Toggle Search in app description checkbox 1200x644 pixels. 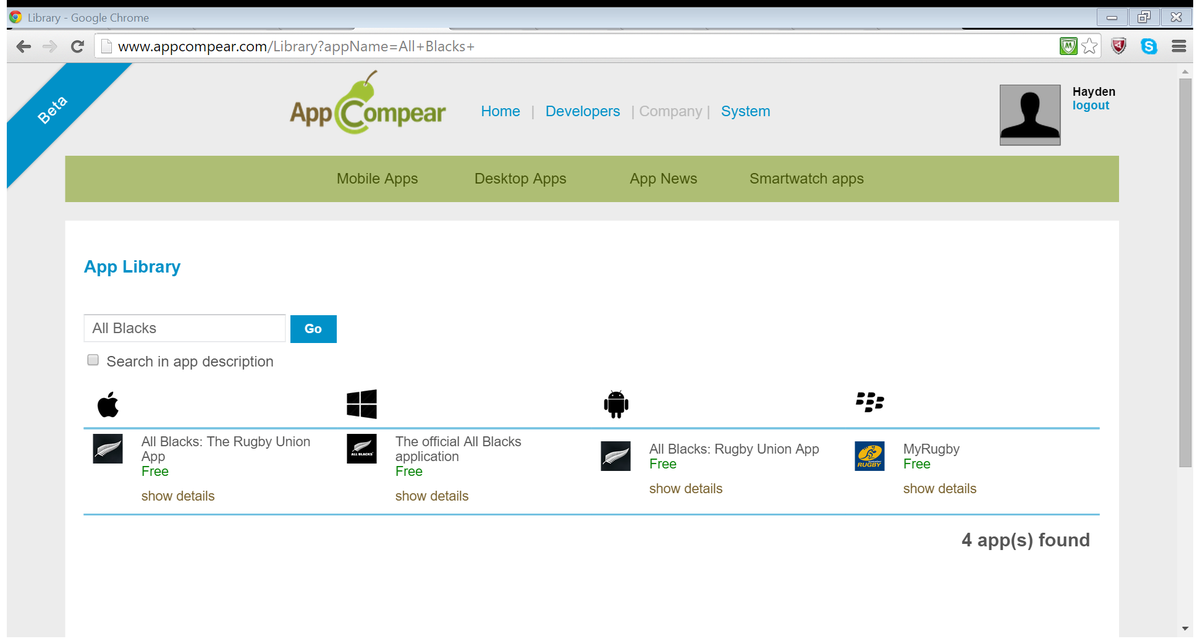point(93,360)
